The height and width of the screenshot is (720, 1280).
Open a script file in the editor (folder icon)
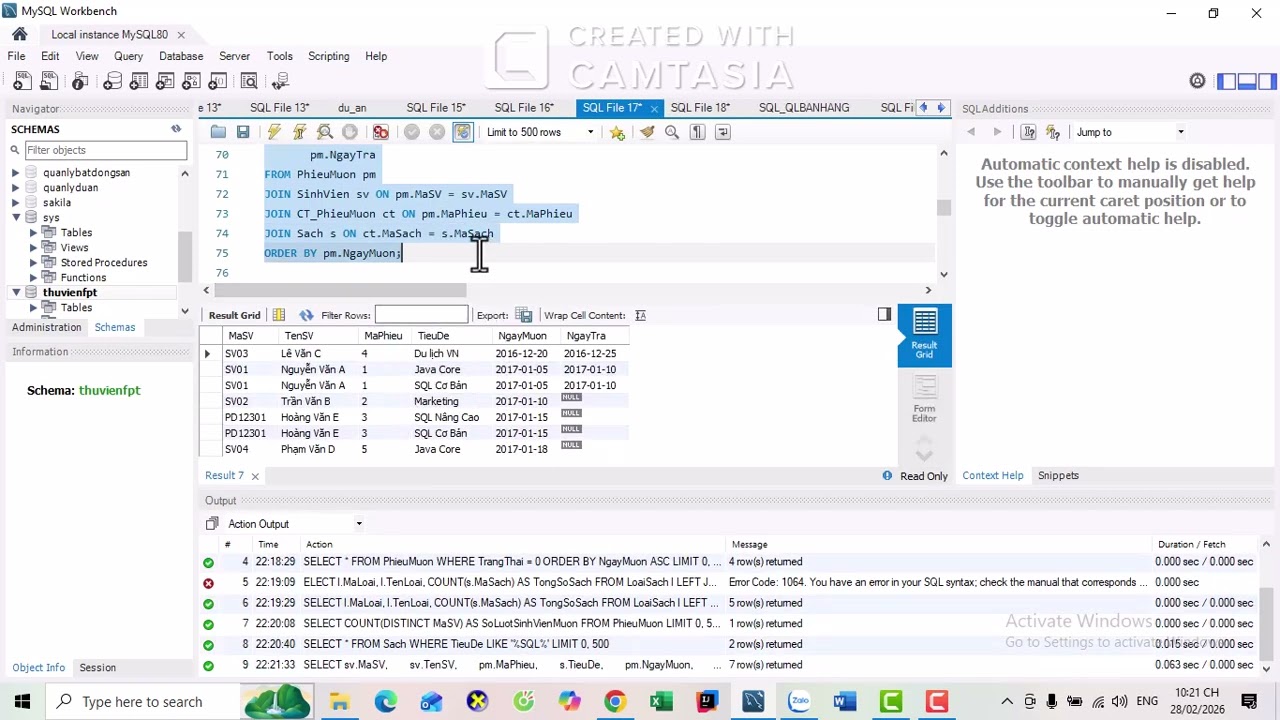coord(218,132)
